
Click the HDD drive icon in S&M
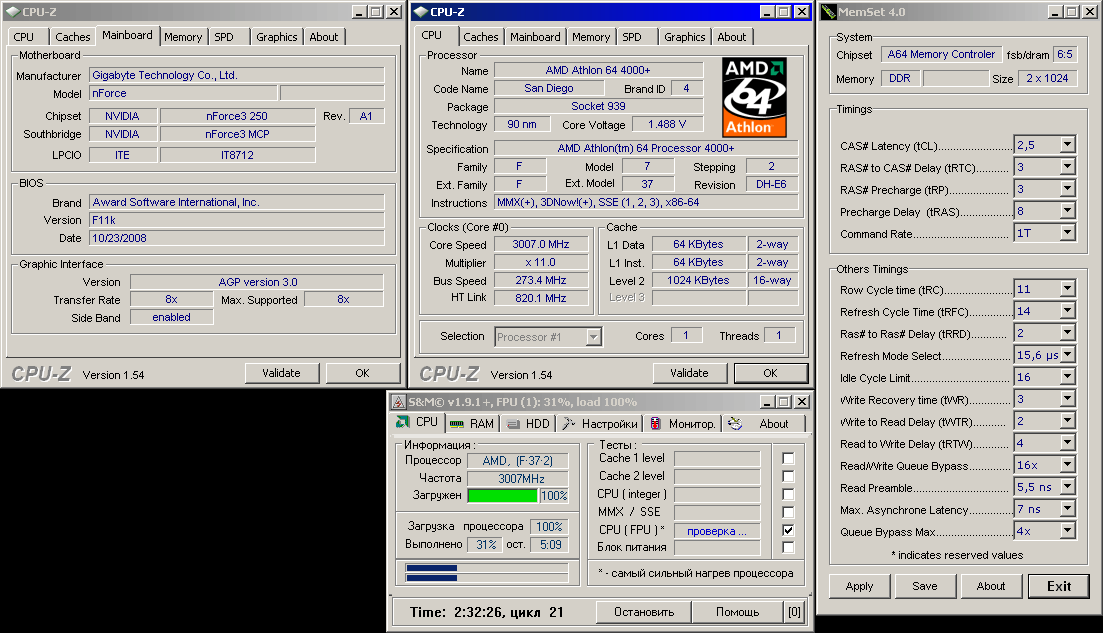tap(514, 424)
